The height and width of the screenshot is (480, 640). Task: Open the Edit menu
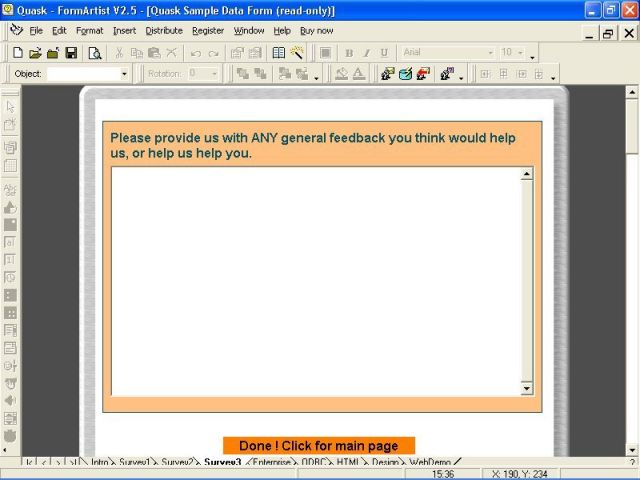click(x=59, y=31)
